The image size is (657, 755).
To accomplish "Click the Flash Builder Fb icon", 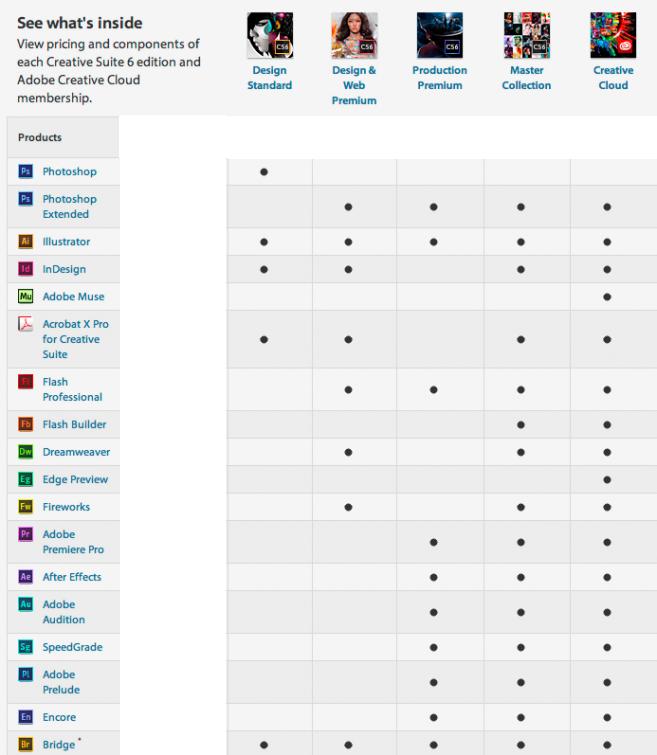I will [x=26, y=425].
